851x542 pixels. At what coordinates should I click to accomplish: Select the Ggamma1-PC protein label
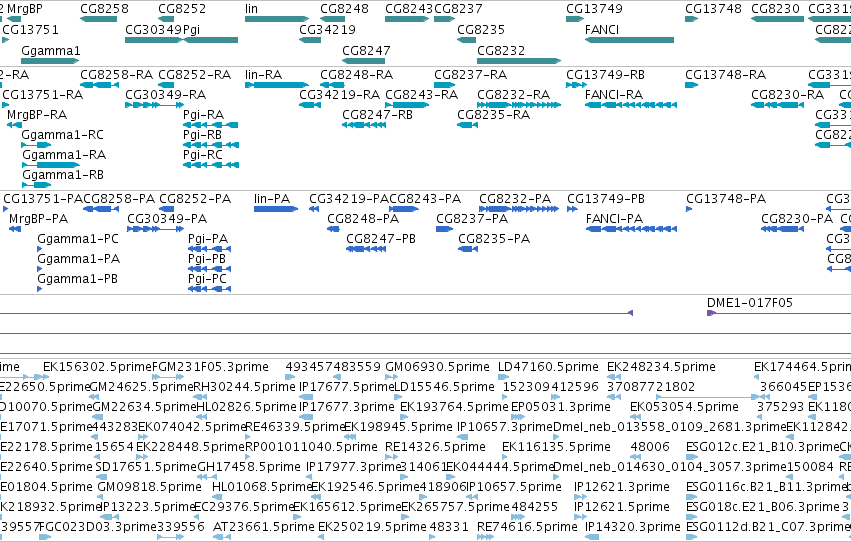(78, 239)
